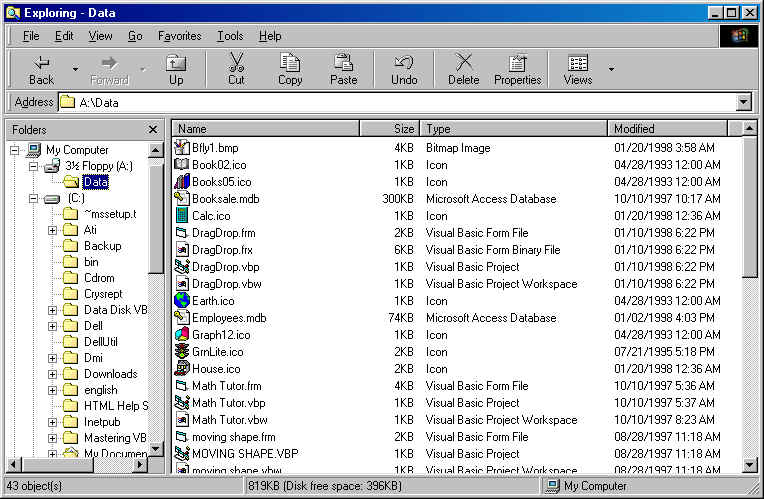
Task: Select the Booksale.mdb database icon
Action: 182,198
